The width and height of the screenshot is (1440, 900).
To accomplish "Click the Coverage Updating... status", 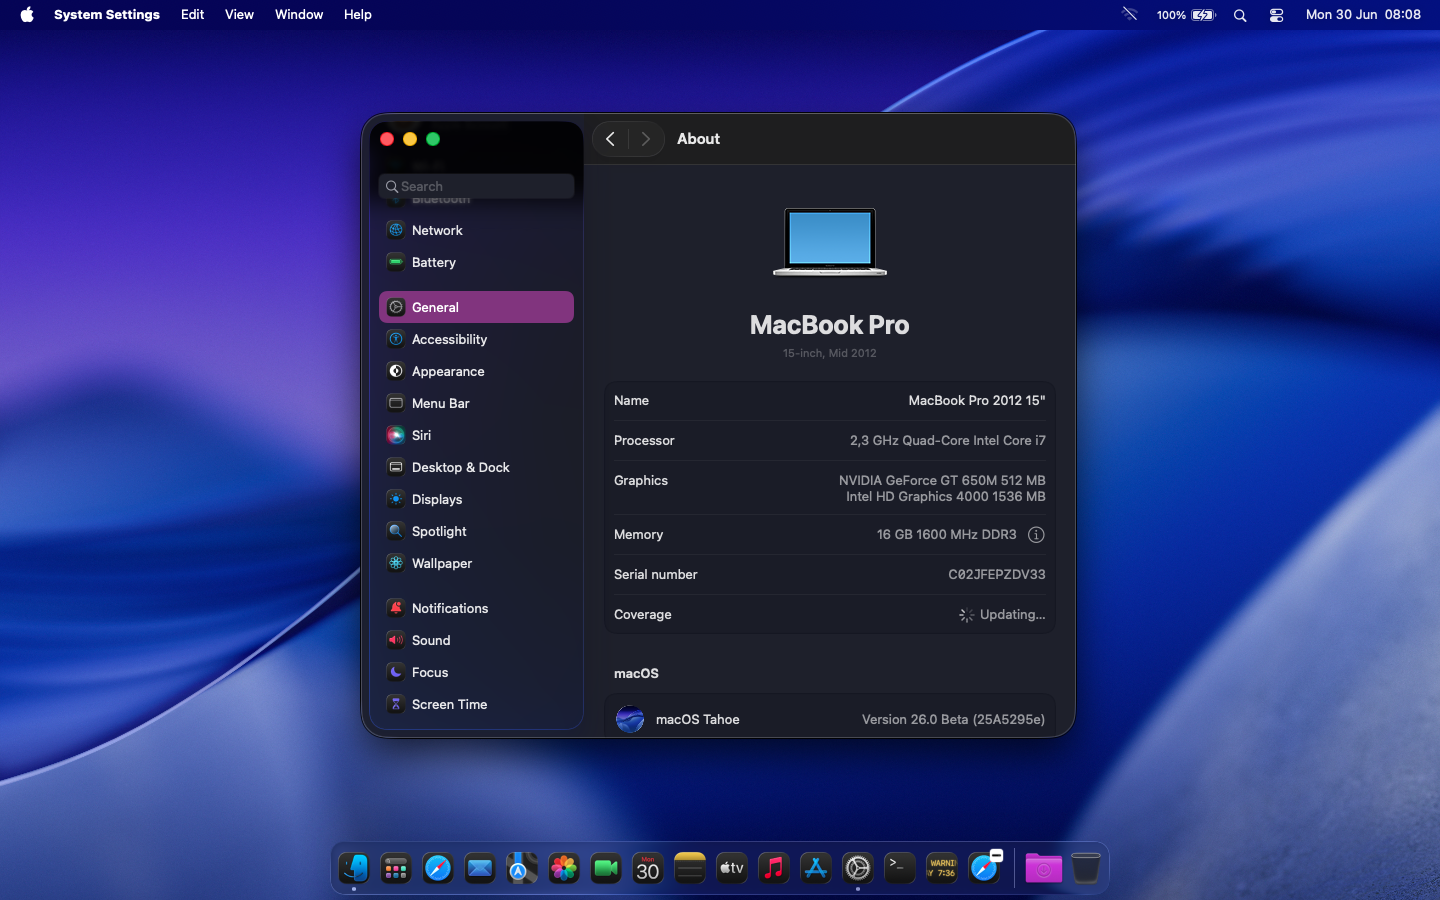I will [1002, 615].
